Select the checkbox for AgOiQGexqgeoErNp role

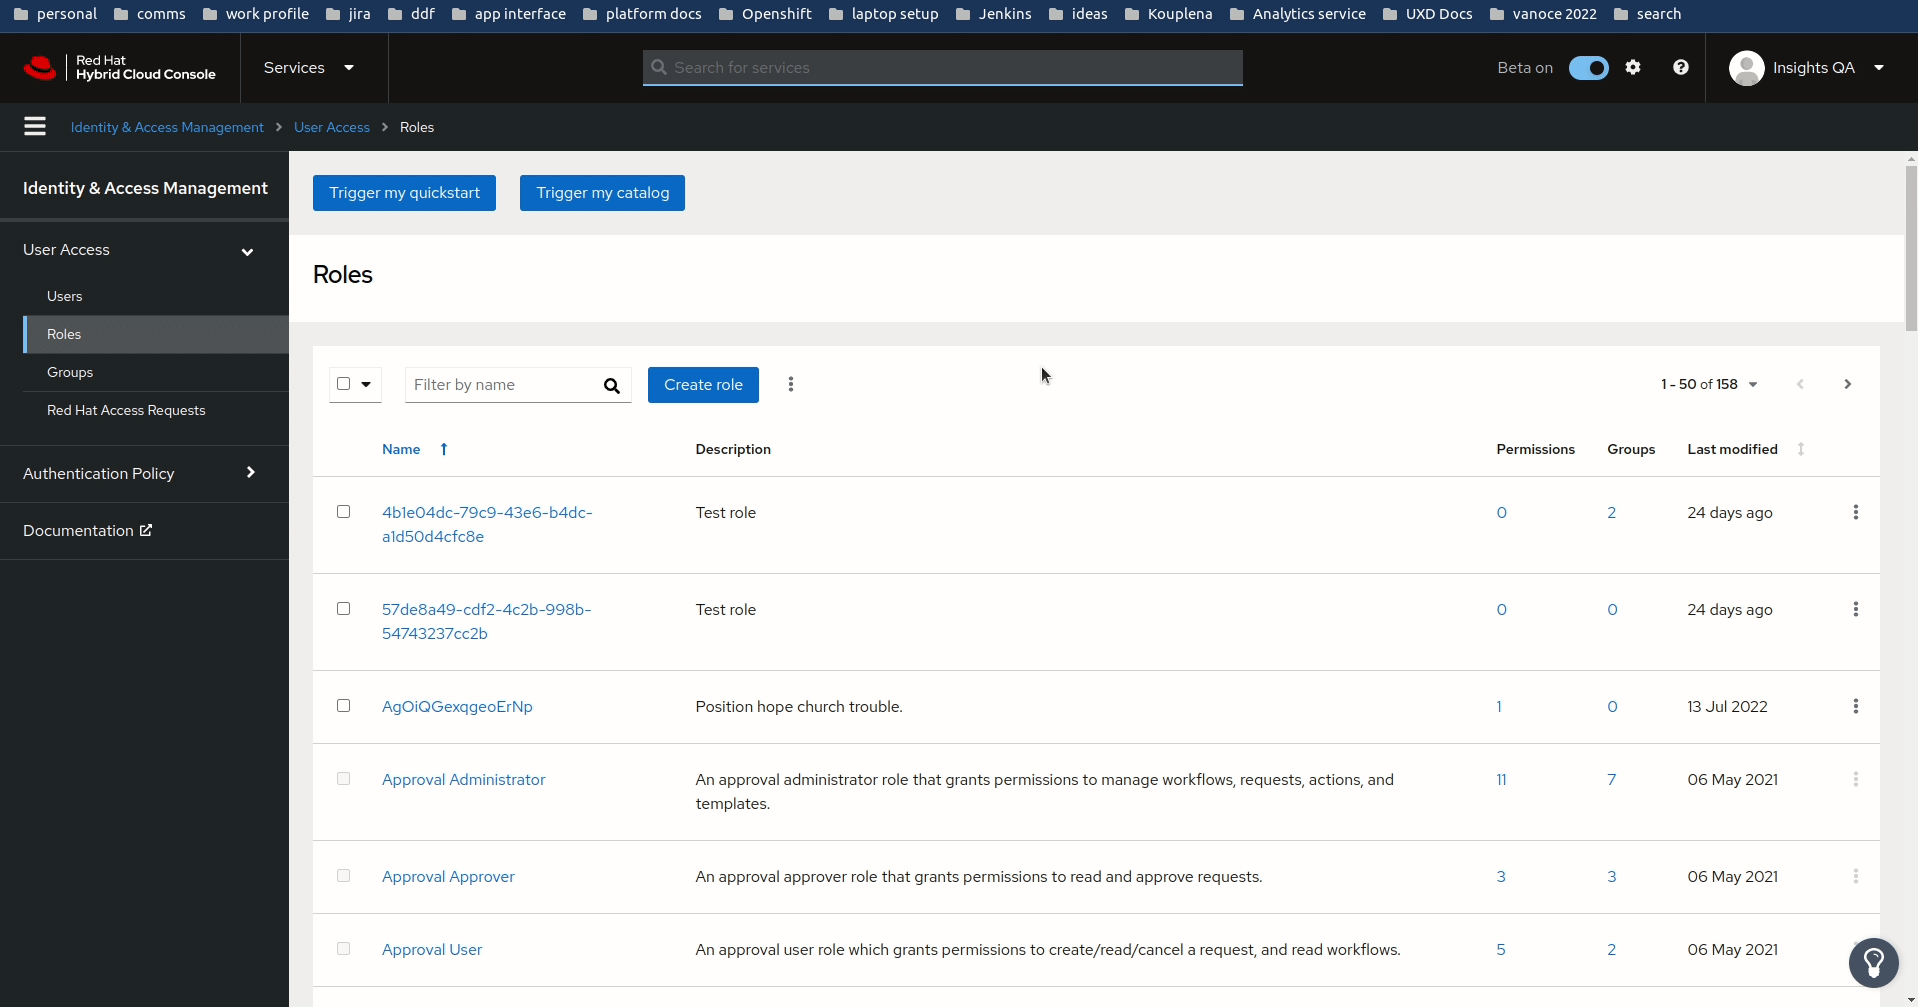tap(344, 706)
